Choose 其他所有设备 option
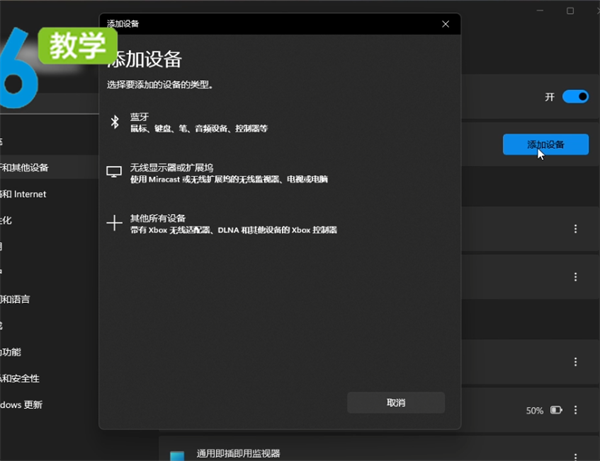The image size is (600, 461). (158, 218)
